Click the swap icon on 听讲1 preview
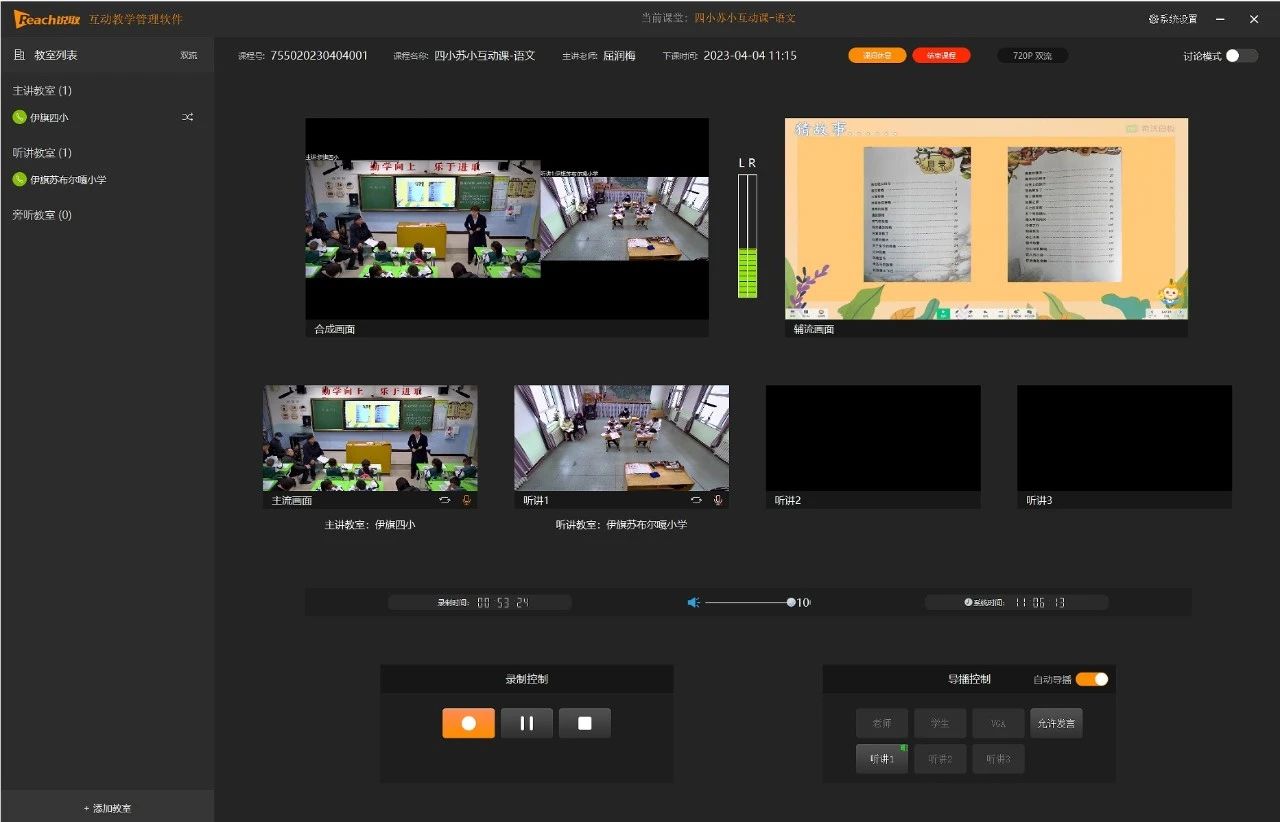The width and height of the screenshot is (1280, 822). 696,500
